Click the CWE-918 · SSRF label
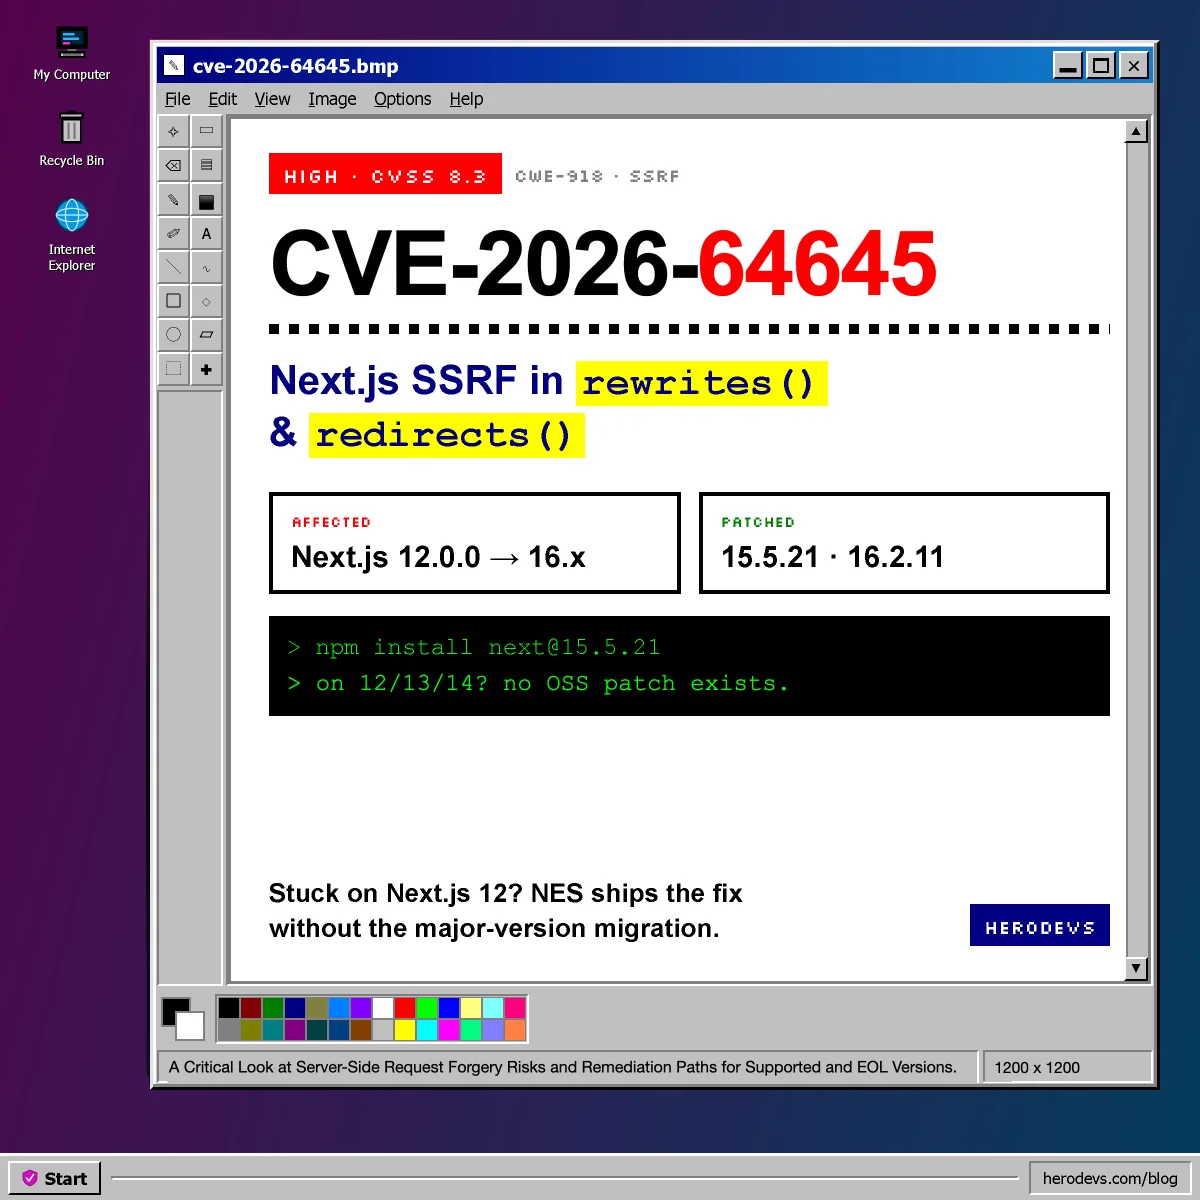This screenshot has width=1200, height=1200. [597, 176]
